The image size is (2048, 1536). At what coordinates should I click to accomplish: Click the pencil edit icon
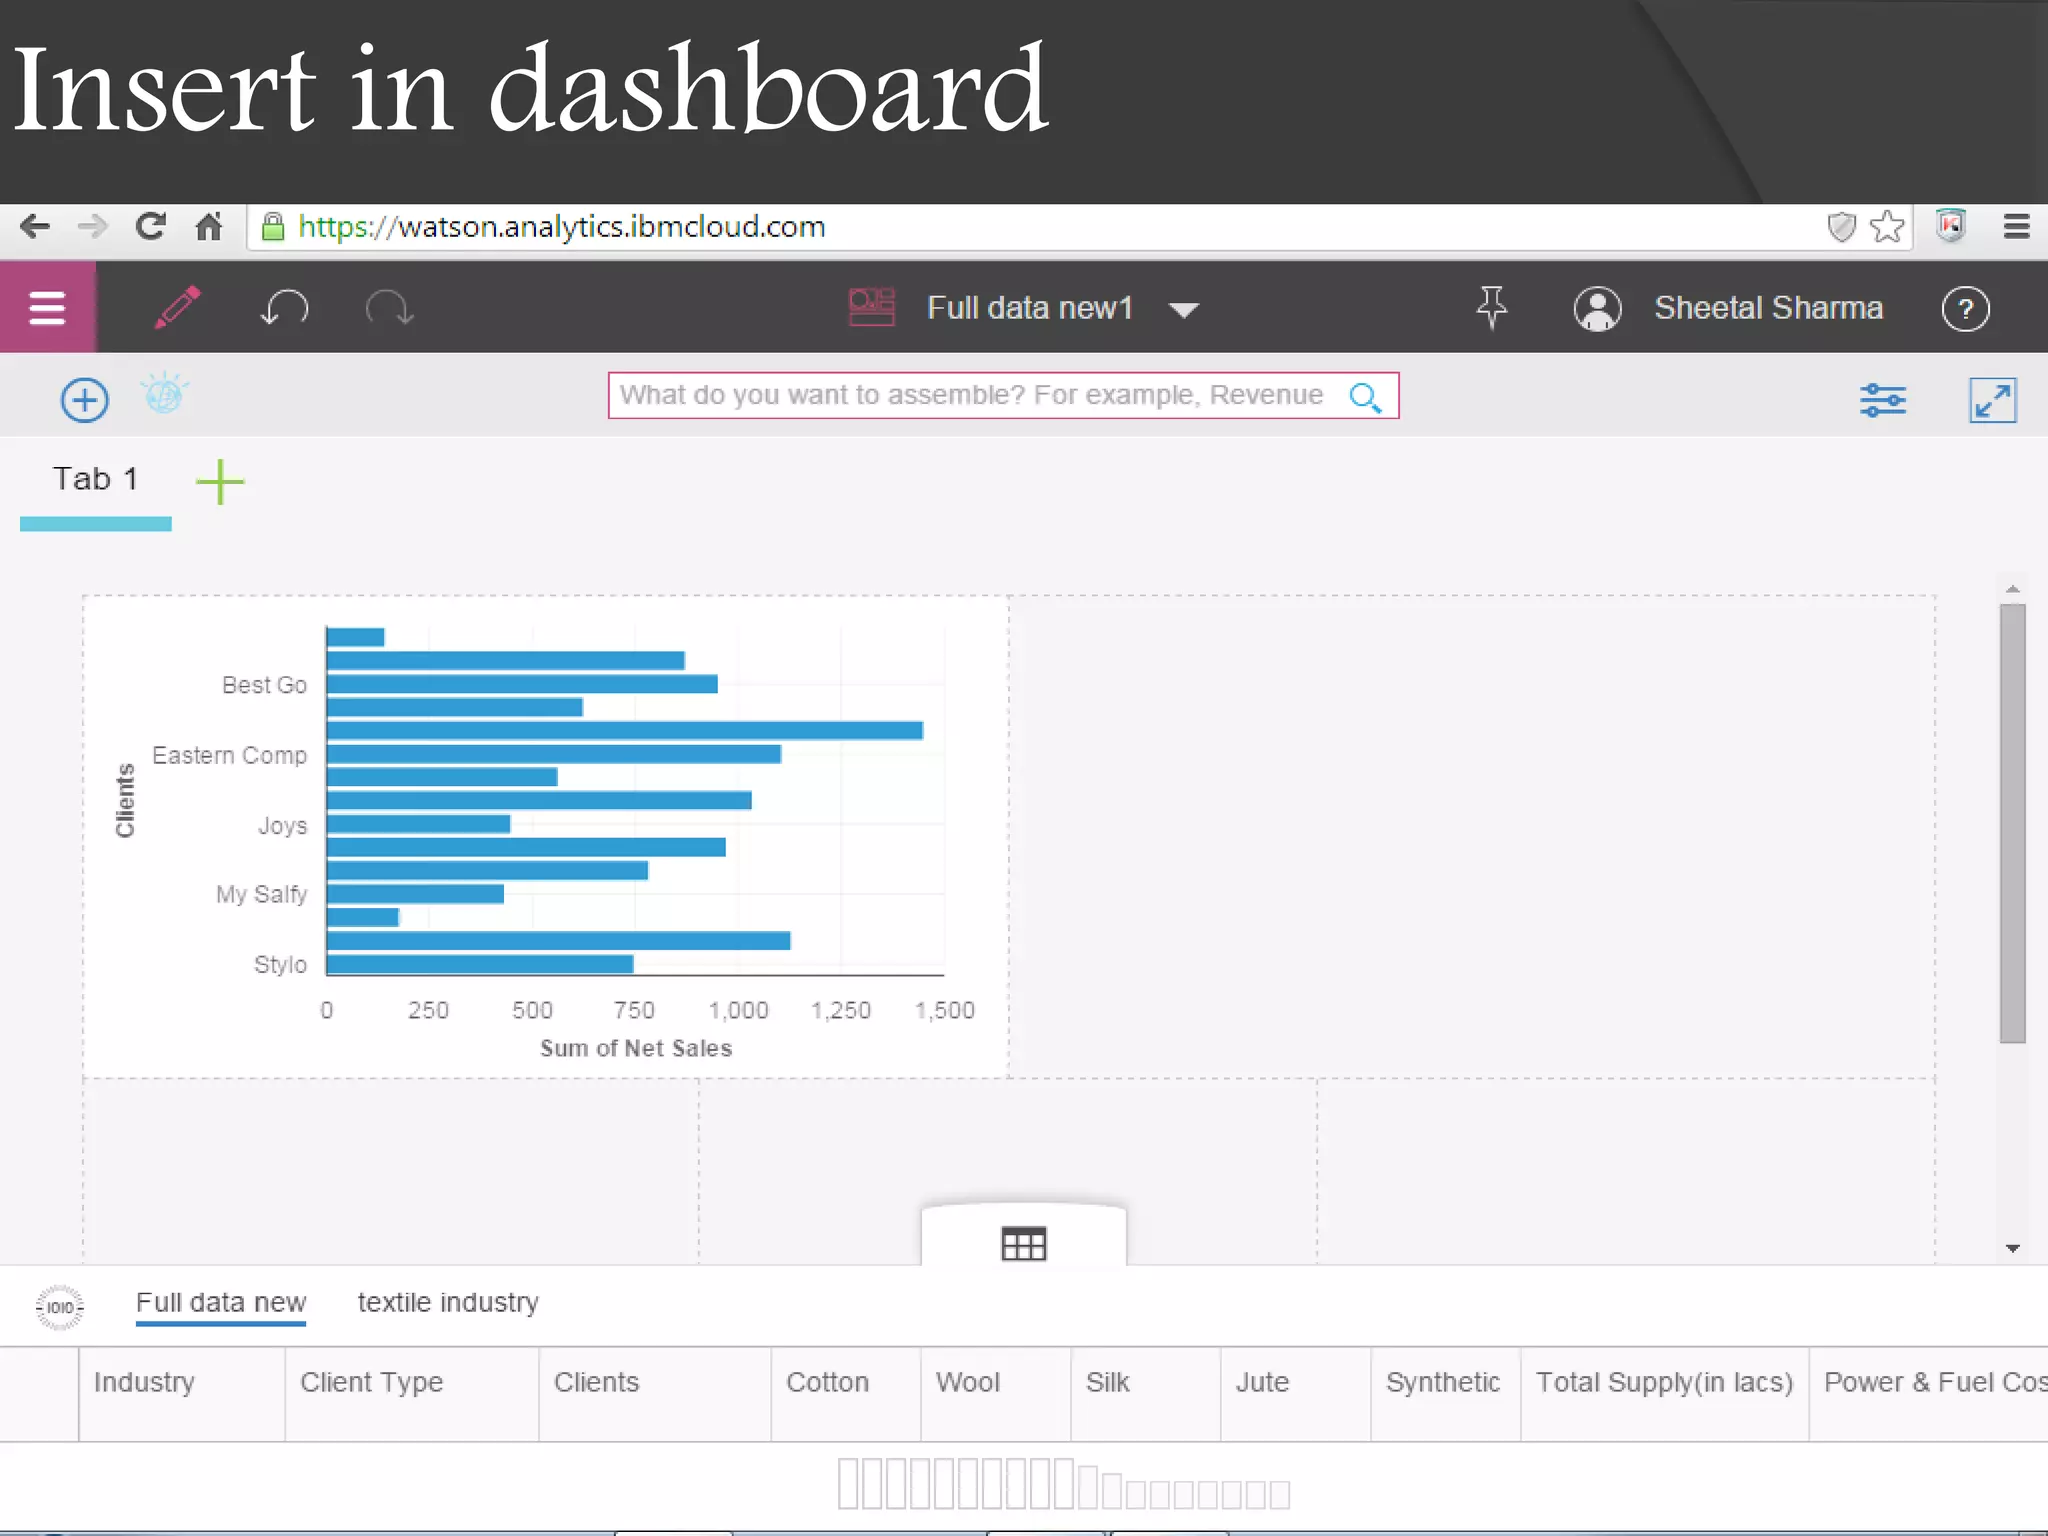(177, 308)
